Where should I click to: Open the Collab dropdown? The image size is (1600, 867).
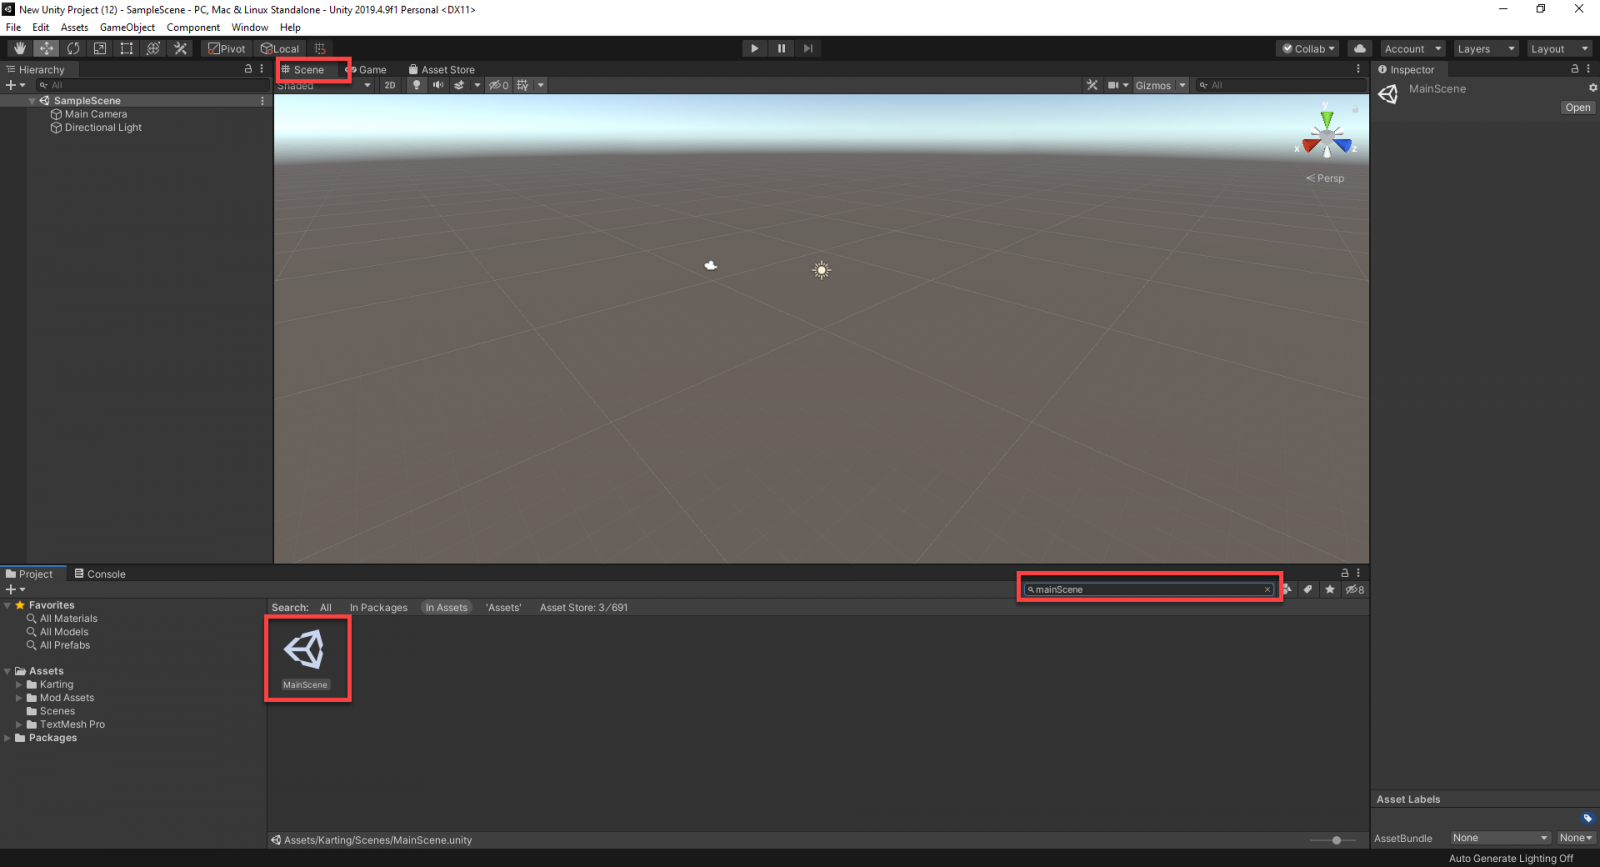tap(1308, 48)
